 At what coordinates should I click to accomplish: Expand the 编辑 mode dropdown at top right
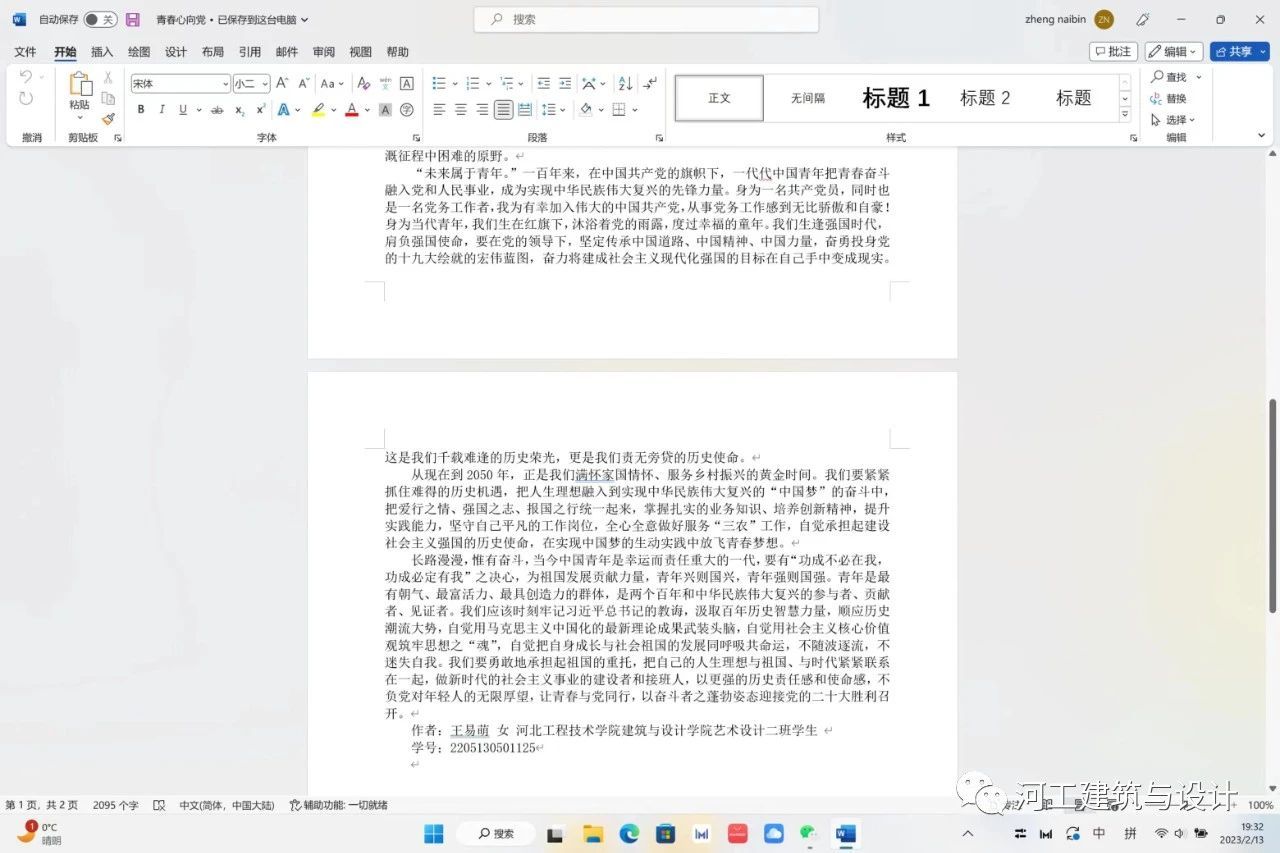click(1173, 51)
